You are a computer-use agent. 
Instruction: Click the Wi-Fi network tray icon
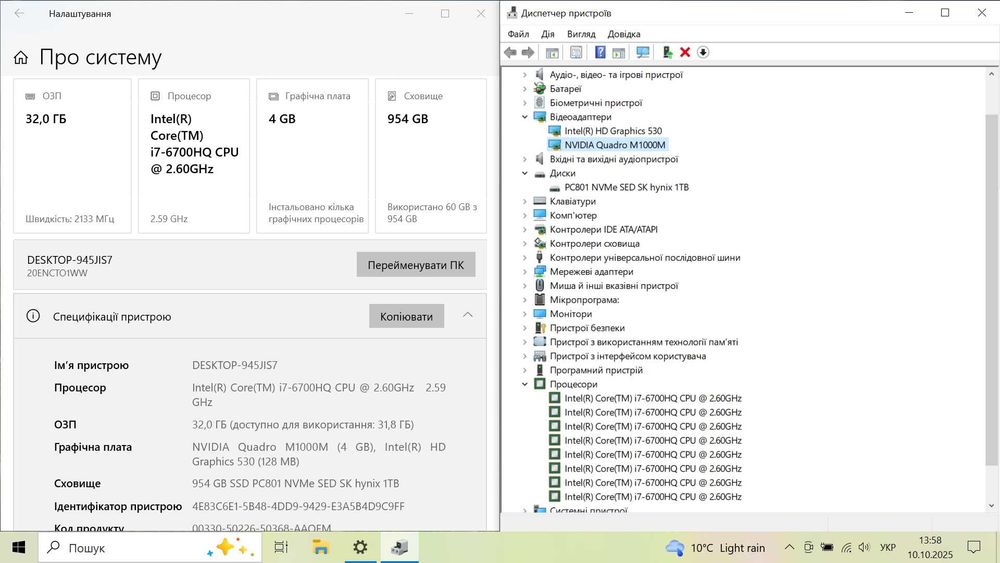pos(846,548)
